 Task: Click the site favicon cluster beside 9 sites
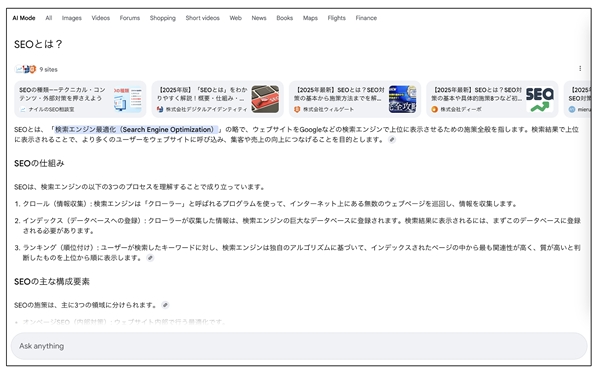[26, 69]
